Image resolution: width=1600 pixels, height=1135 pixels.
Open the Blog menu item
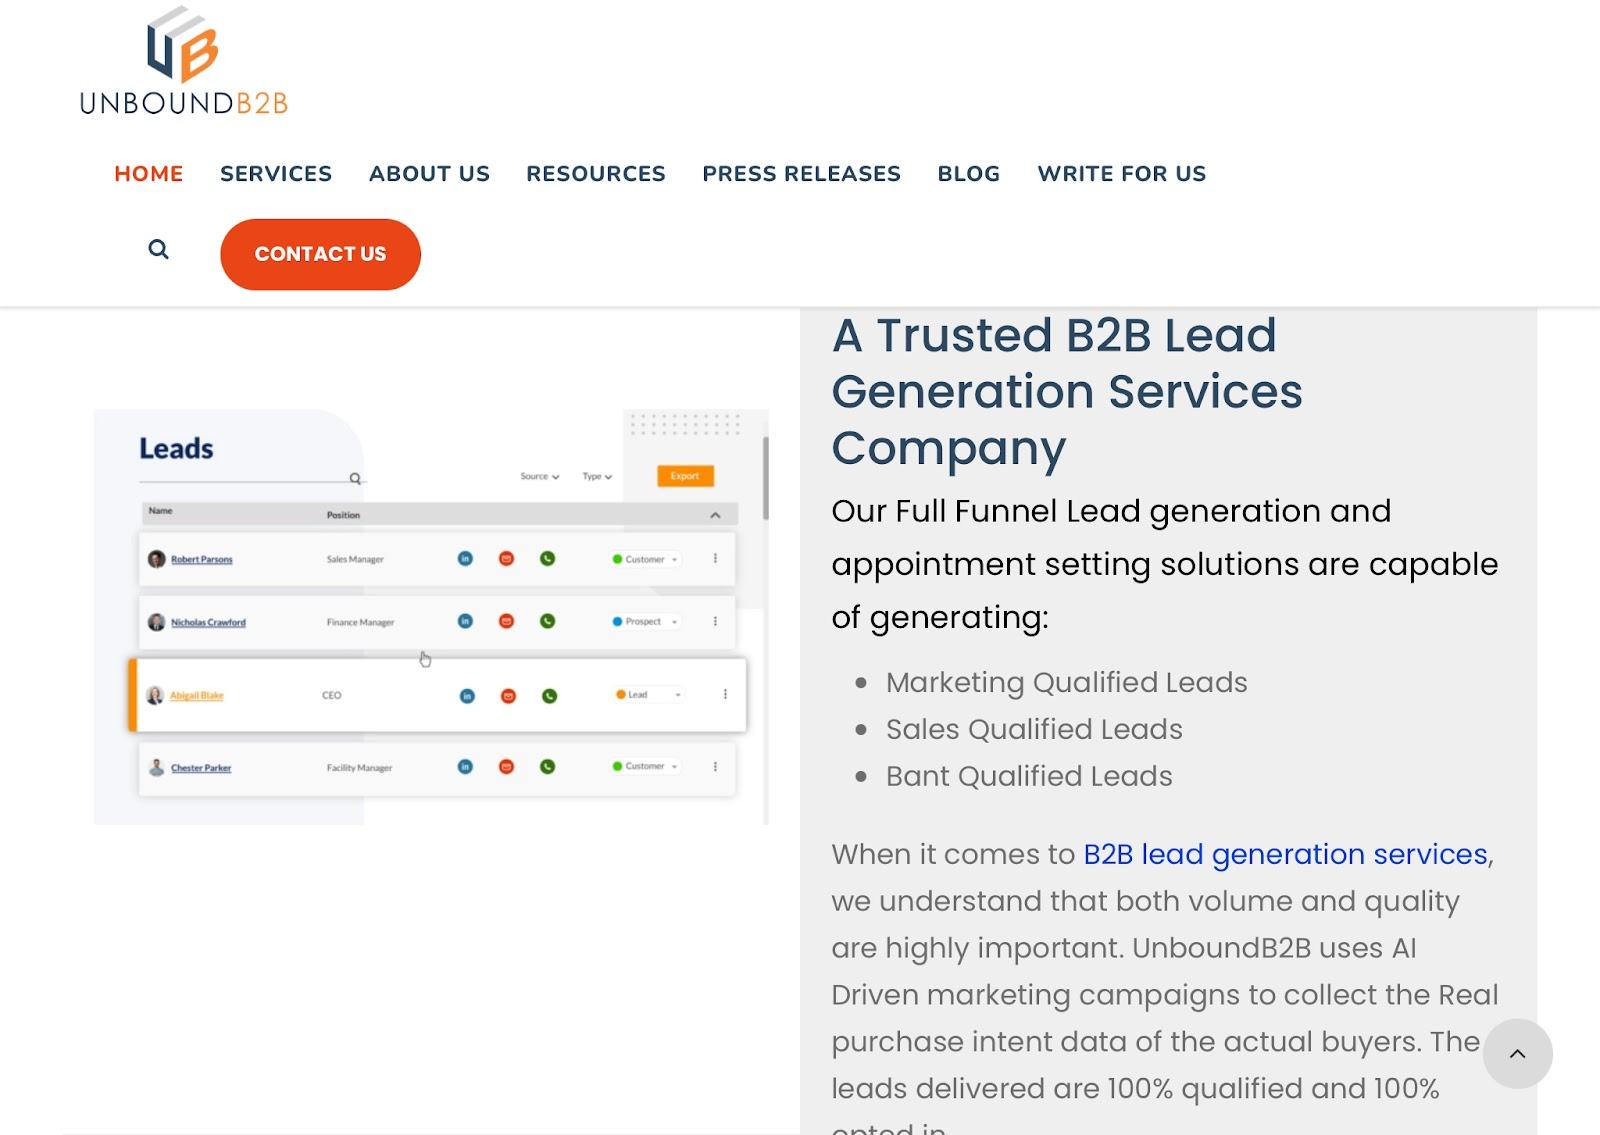click(x=969, y=174)
